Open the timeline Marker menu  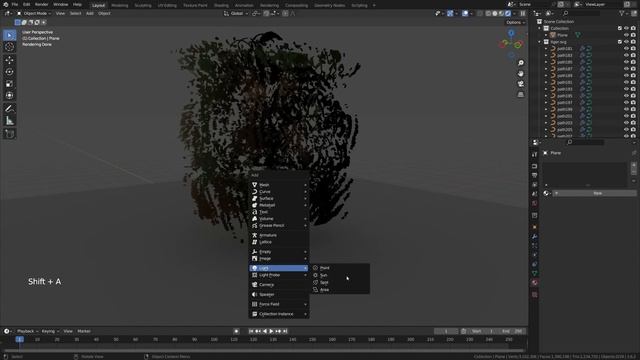click(84, 331)
